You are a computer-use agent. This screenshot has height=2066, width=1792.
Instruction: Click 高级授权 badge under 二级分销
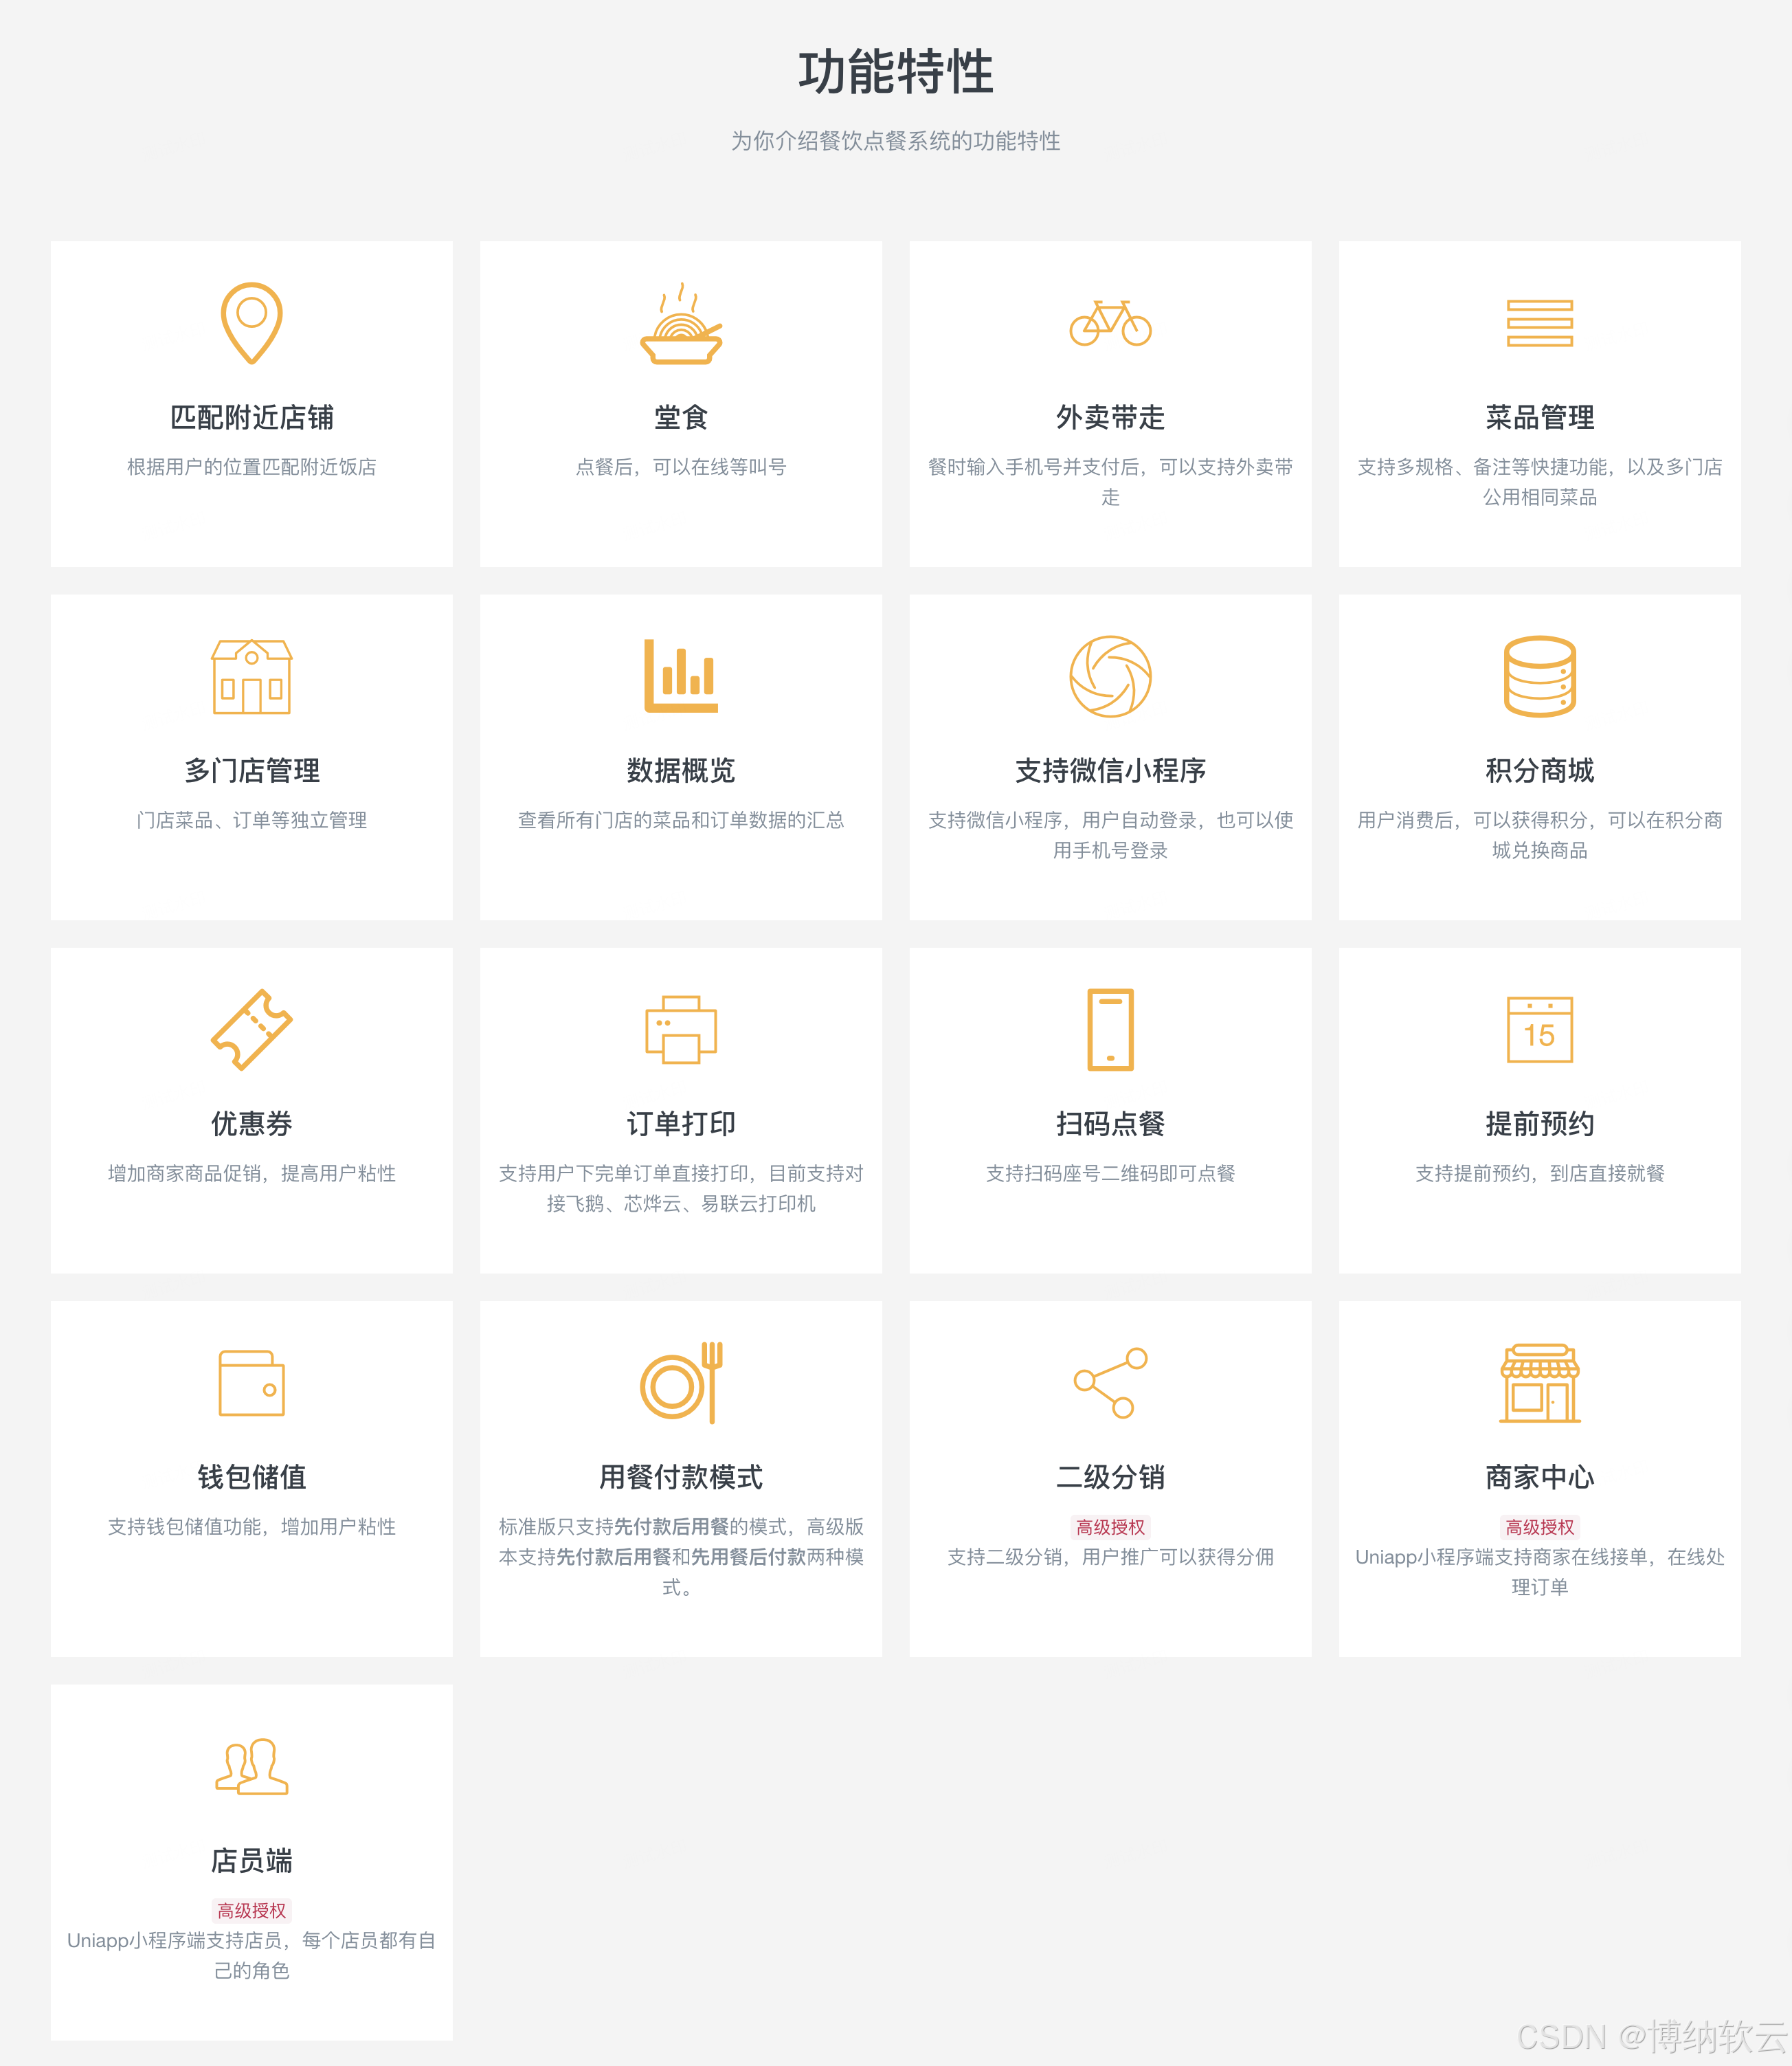(1110, 1527)
